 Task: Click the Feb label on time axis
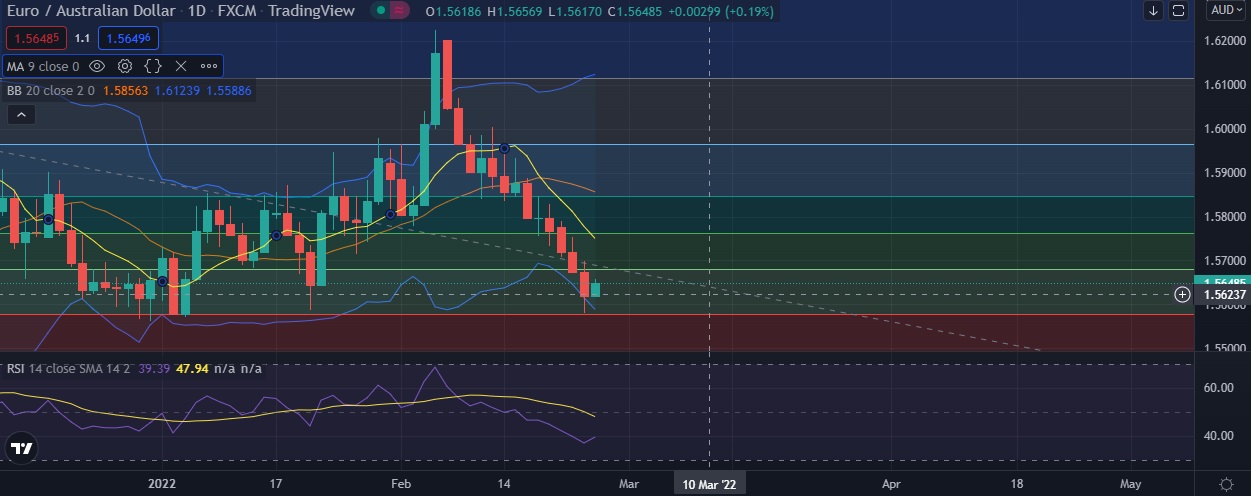click(399, 483)
